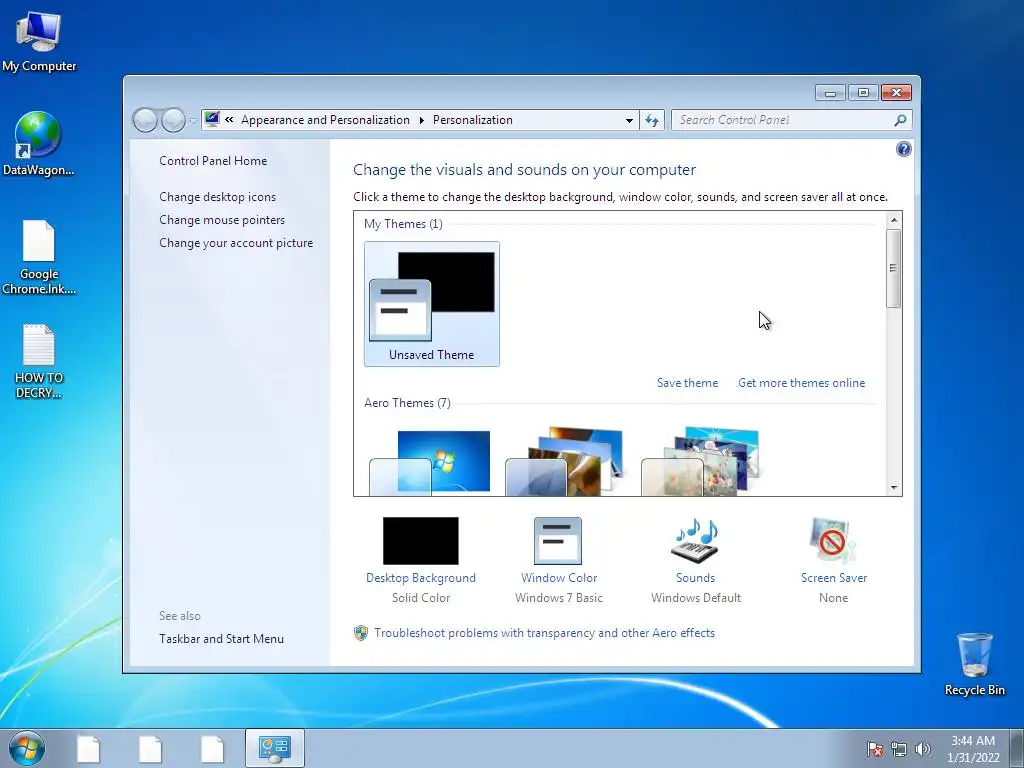Select the third Aero theme with paintings
The width and height of the screenshot is (1024, 768).
pyautogui.click(x=700, y=462)
